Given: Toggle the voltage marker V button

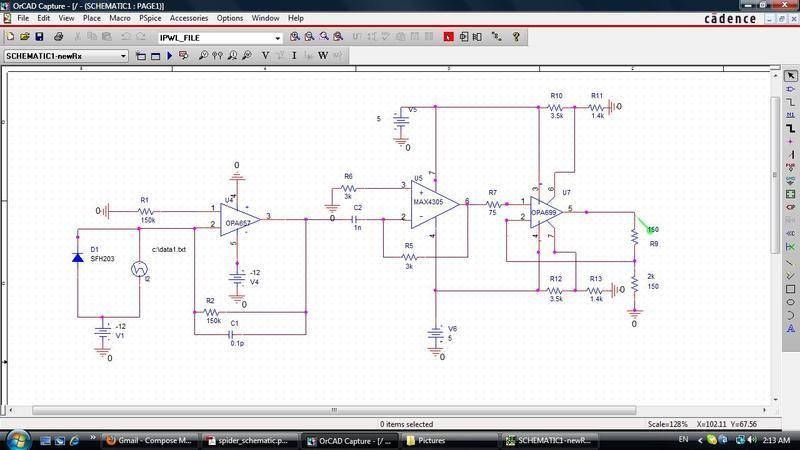Looking at the screenshot, I should [265, 56].
